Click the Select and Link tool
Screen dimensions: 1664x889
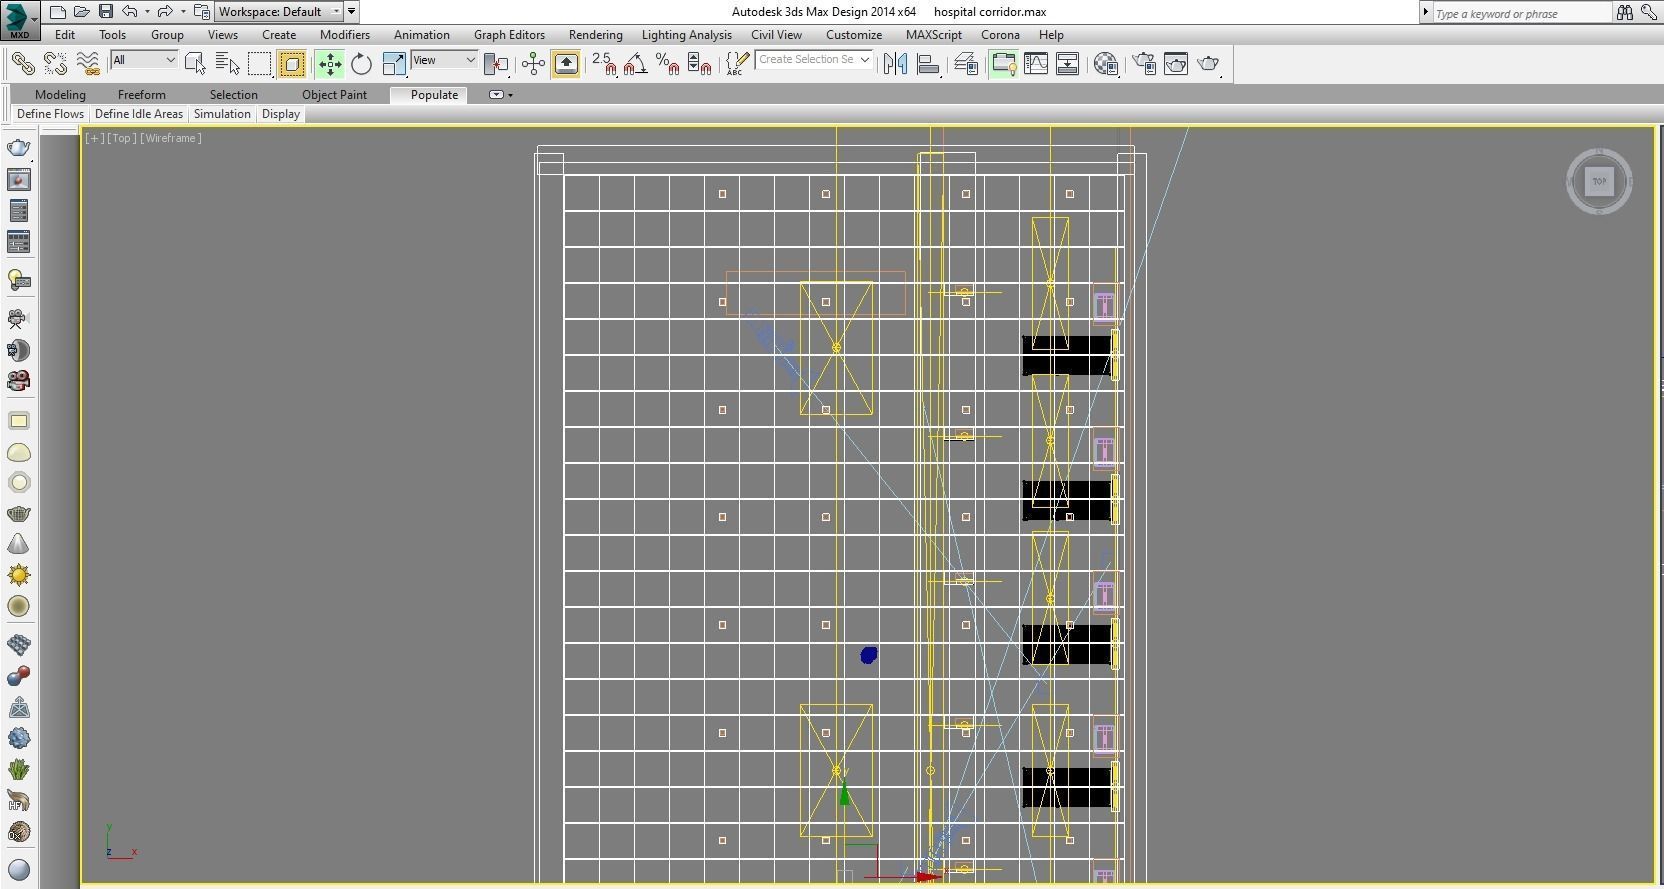click(x=23, y=64)
